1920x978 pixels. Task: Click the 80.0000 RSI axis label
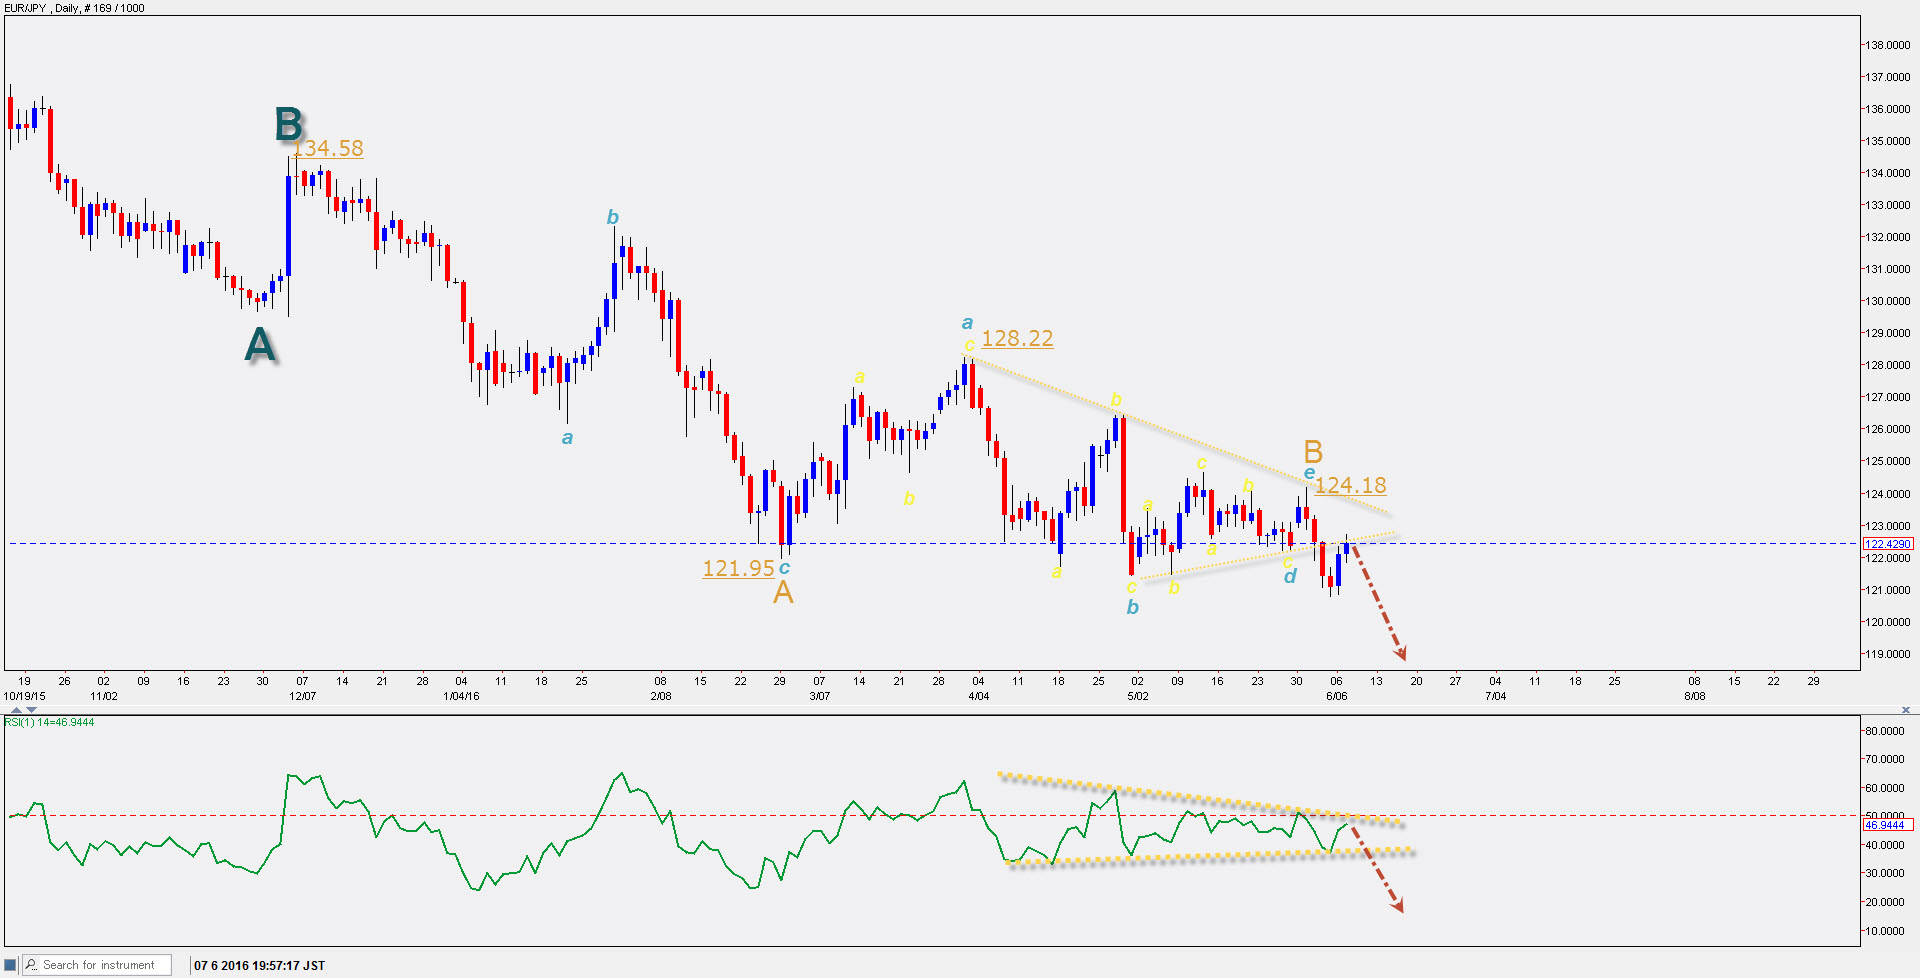tap(1885, 731)
